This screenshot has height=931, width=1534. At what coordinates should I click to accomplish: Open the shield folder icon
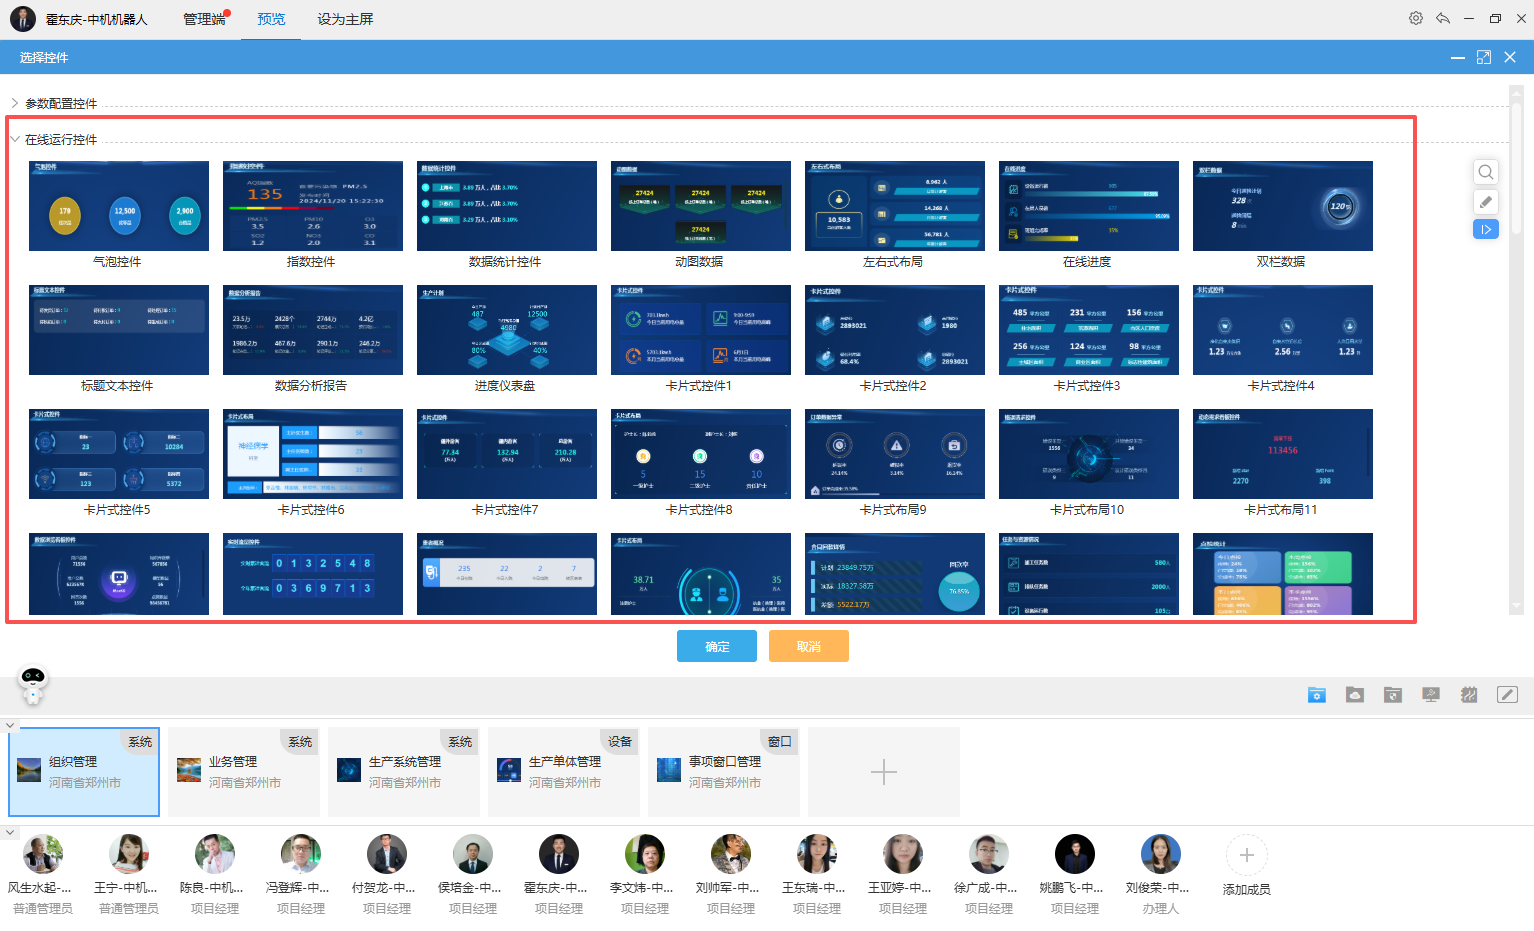click(x=1393, y=695)
